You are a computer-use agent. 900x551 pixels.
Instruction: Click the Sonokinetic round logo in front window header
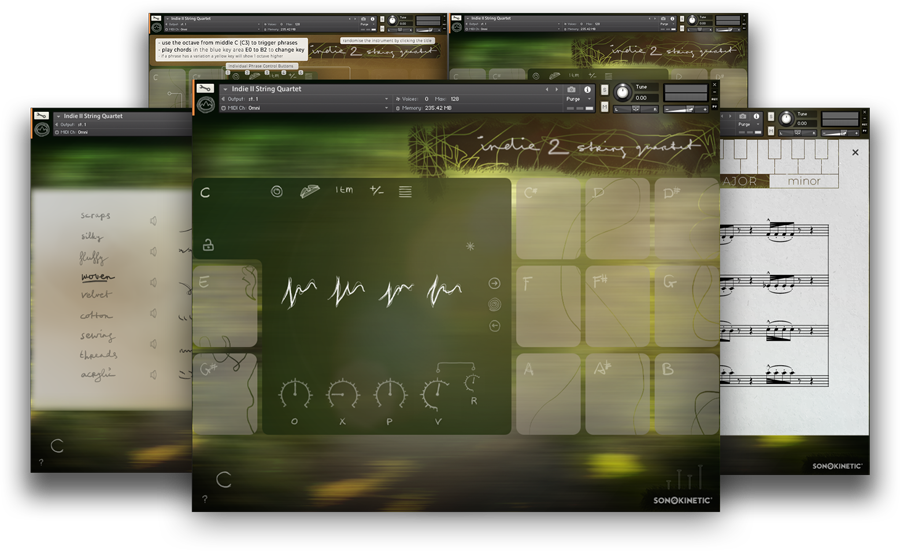pyautogui.click(x=205, y=104)
